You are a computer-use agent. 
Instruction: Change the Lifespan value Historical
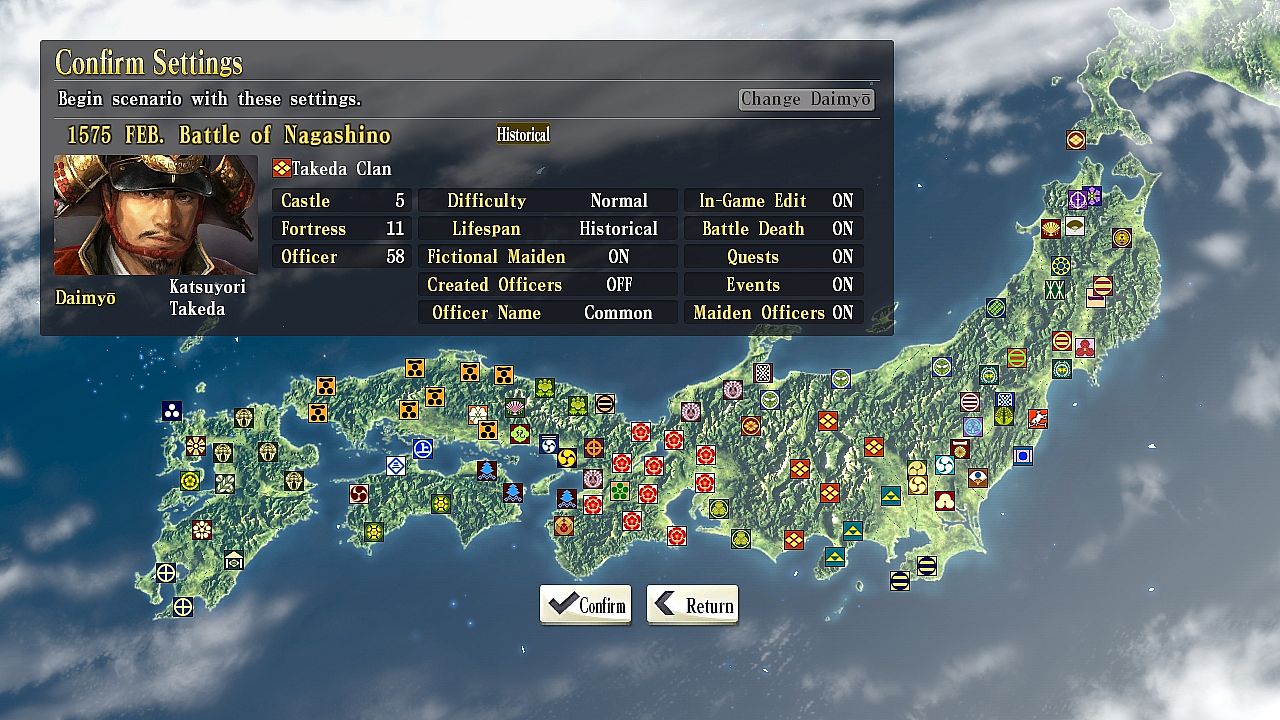tap(619, 229)
